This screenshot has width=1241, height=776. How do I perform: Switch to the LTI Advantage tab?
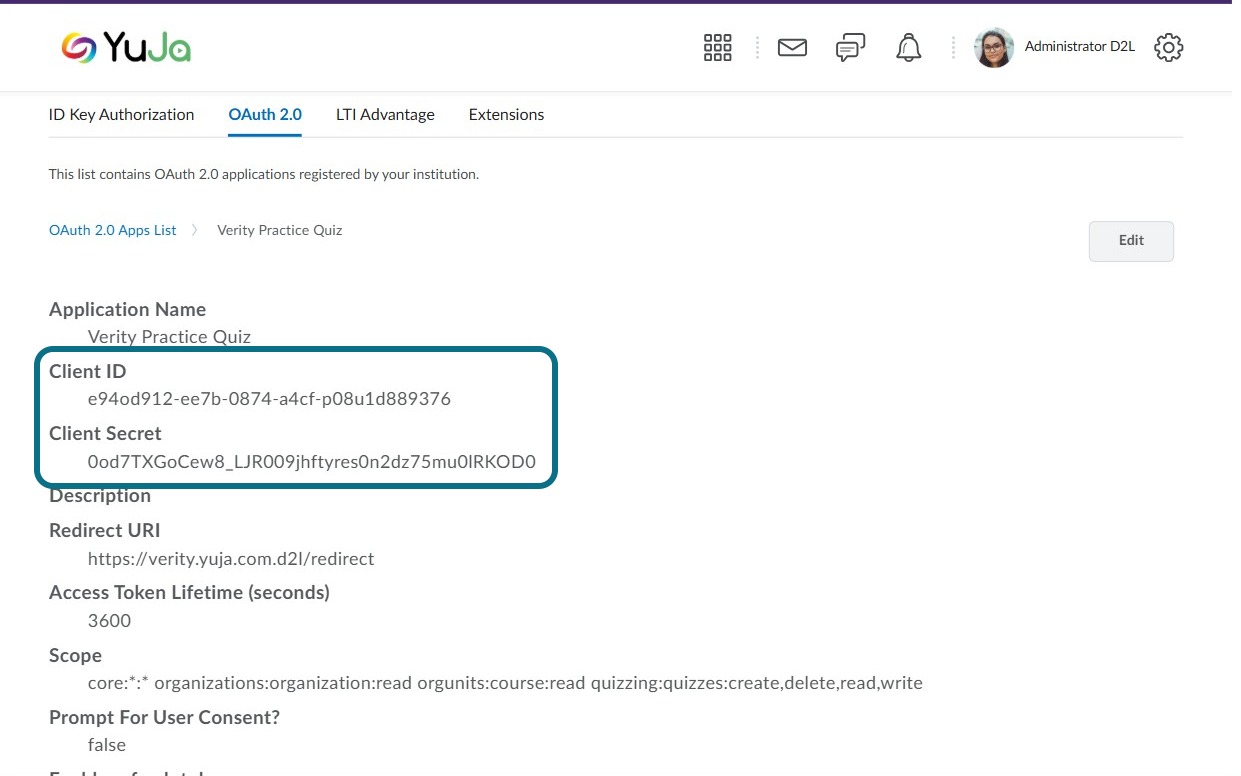pyautogui.click(x=385, y=114)
